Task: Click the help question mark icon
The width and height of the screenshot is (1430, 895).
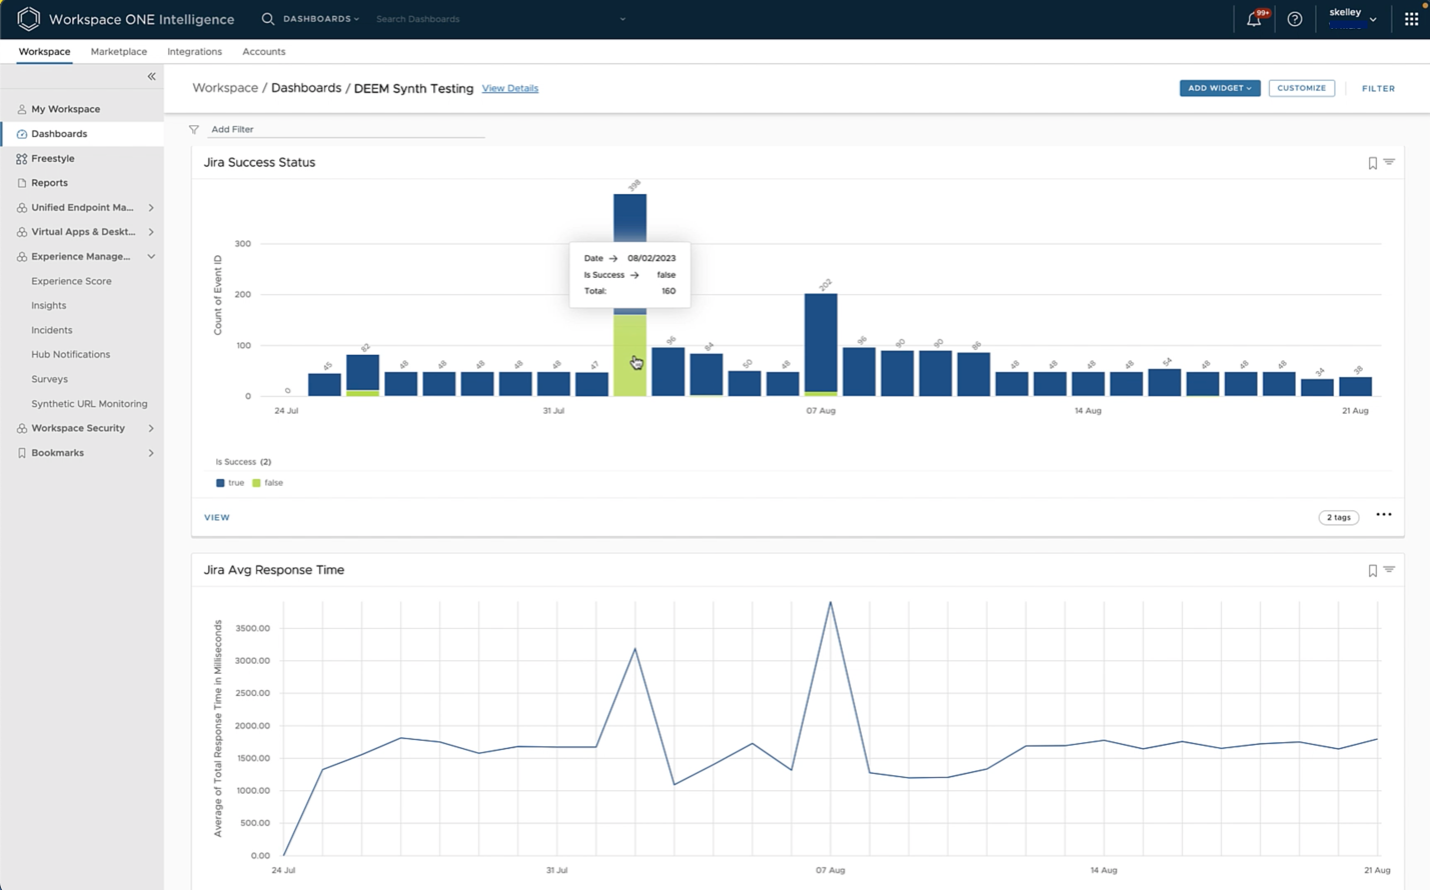Action: point(1294,19)
